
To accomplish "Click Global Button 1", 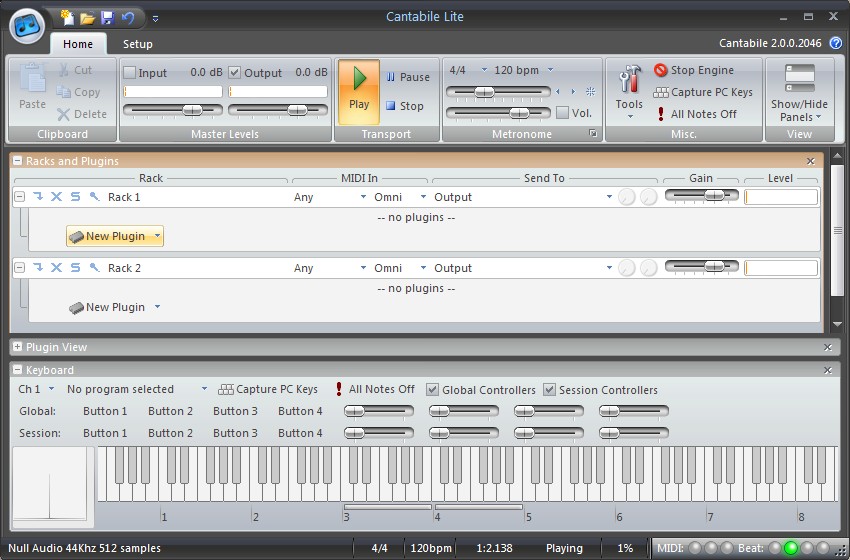I will (x=105, y=411).
